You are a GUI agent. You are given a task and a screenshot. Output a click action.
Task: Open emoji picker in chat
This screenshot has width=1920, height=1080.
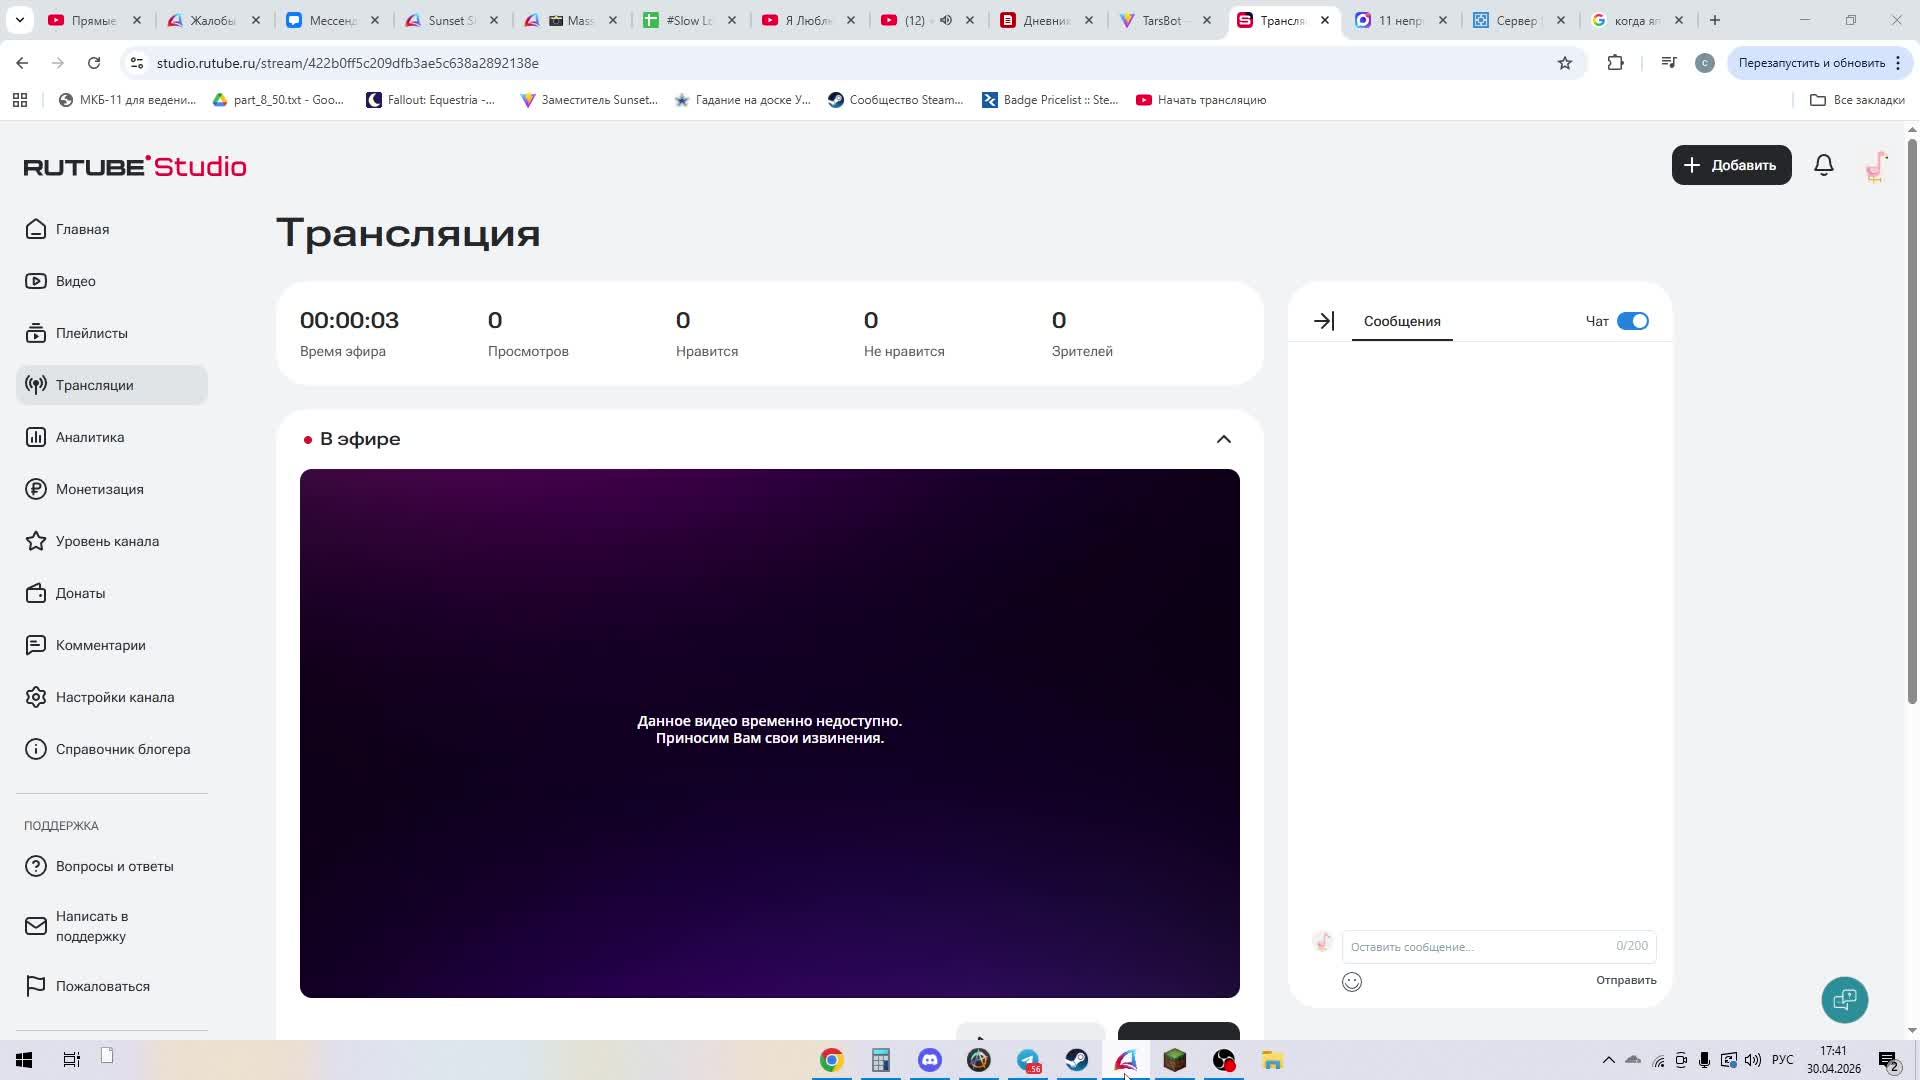tap(1351, 982)
